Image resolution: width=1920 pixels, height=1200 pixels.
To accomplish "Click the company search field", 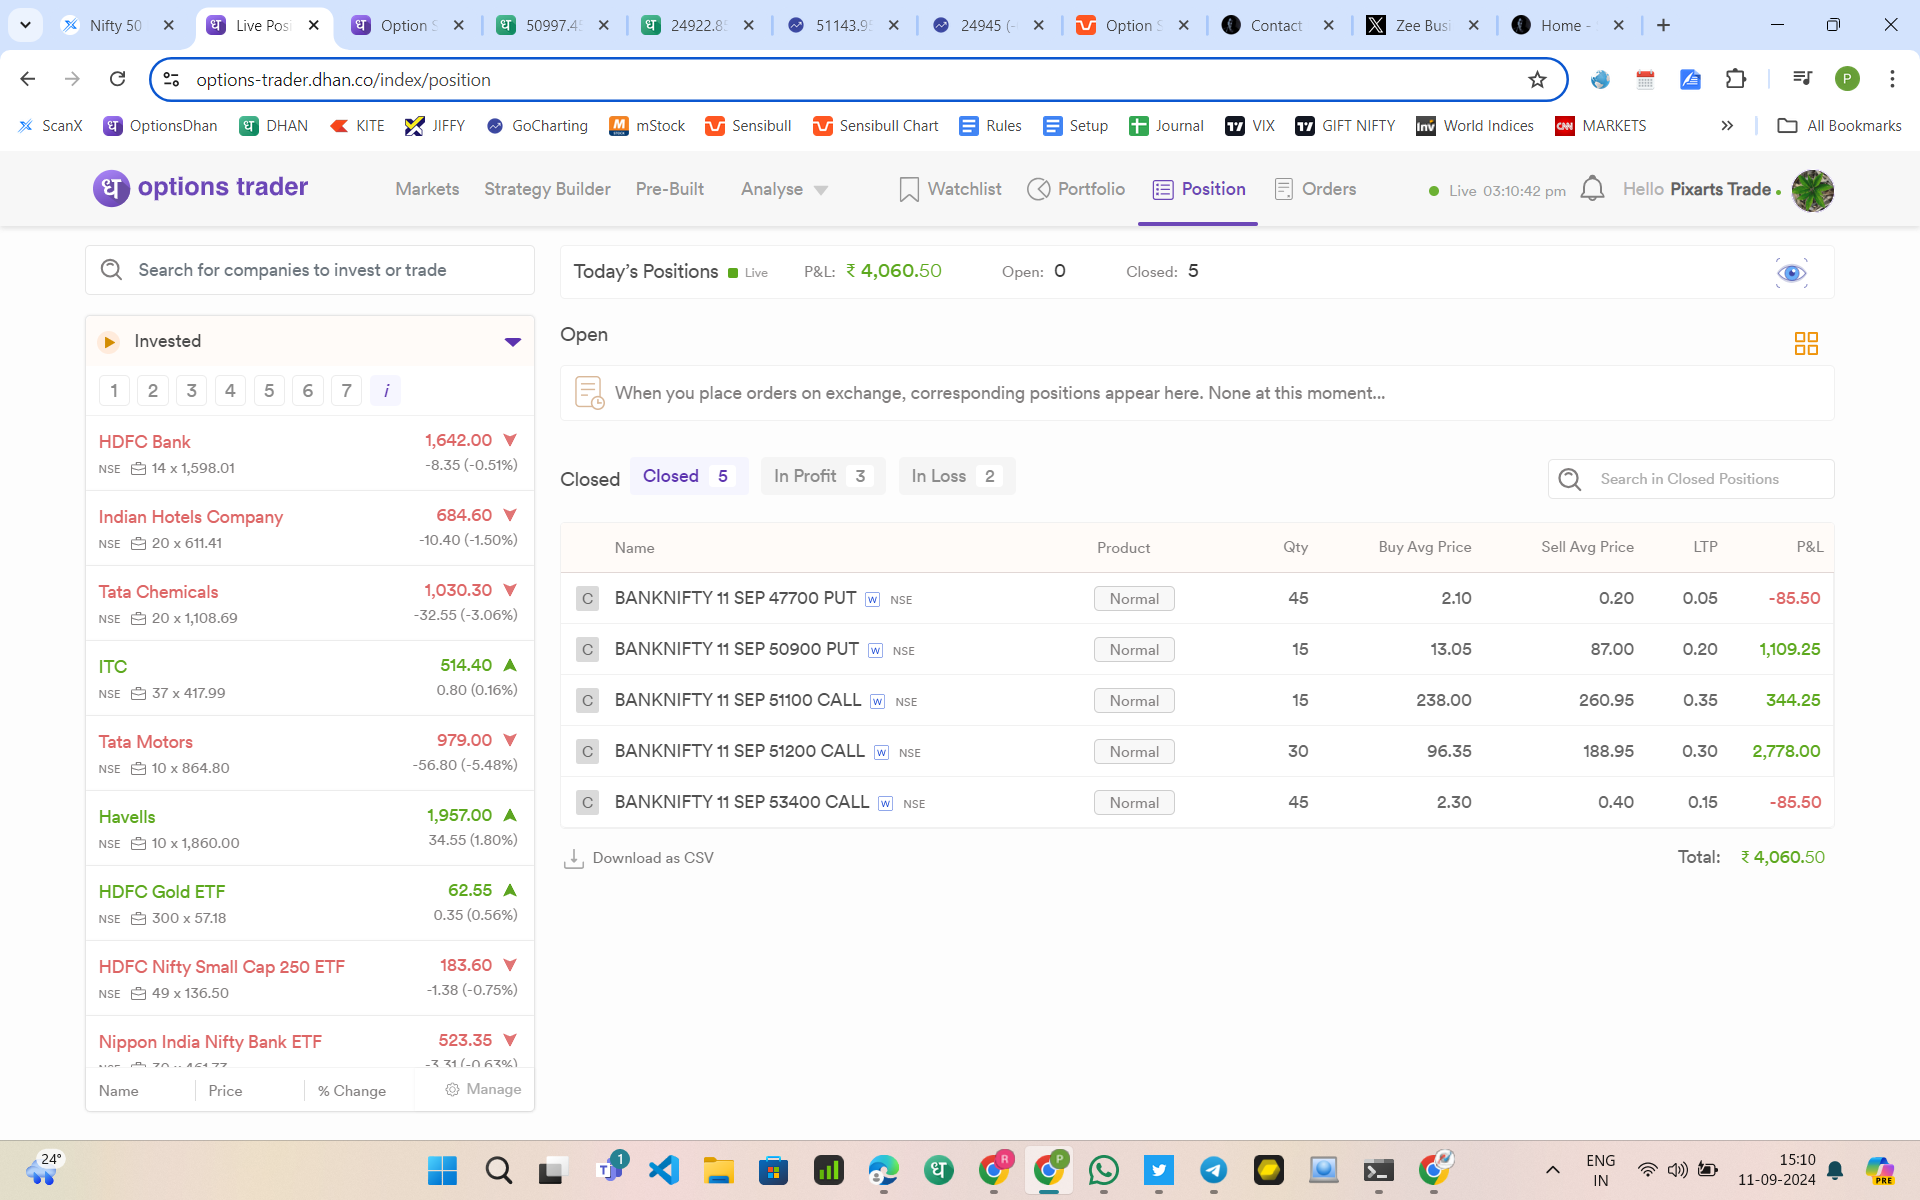I will 310,270.
